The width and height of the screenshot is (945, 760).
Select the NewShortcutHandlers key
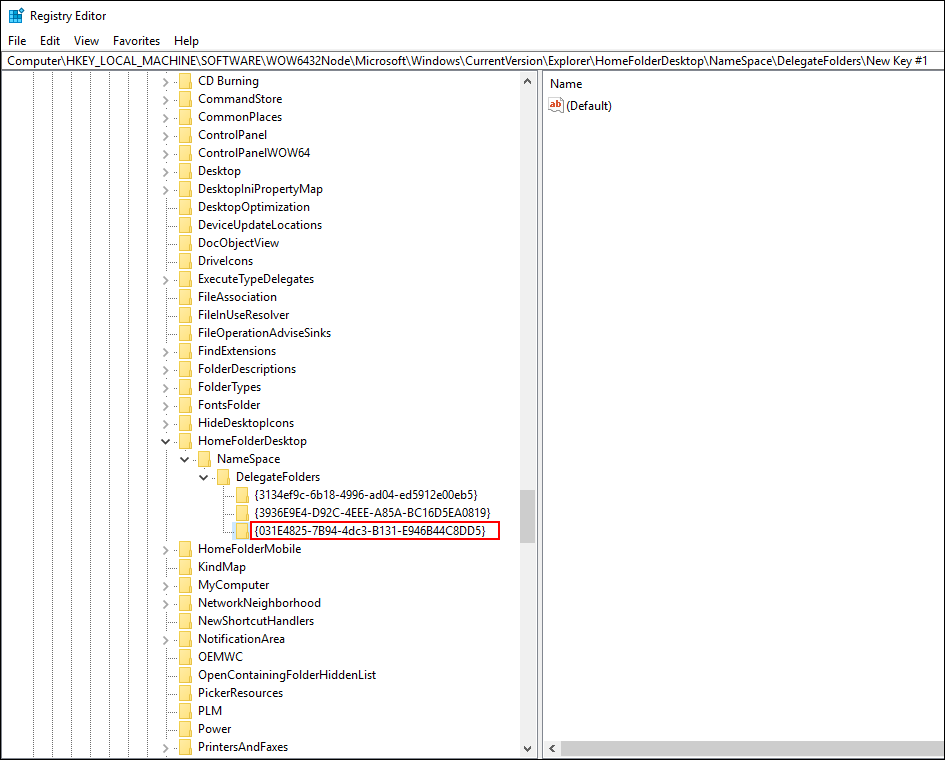[256, 621]
